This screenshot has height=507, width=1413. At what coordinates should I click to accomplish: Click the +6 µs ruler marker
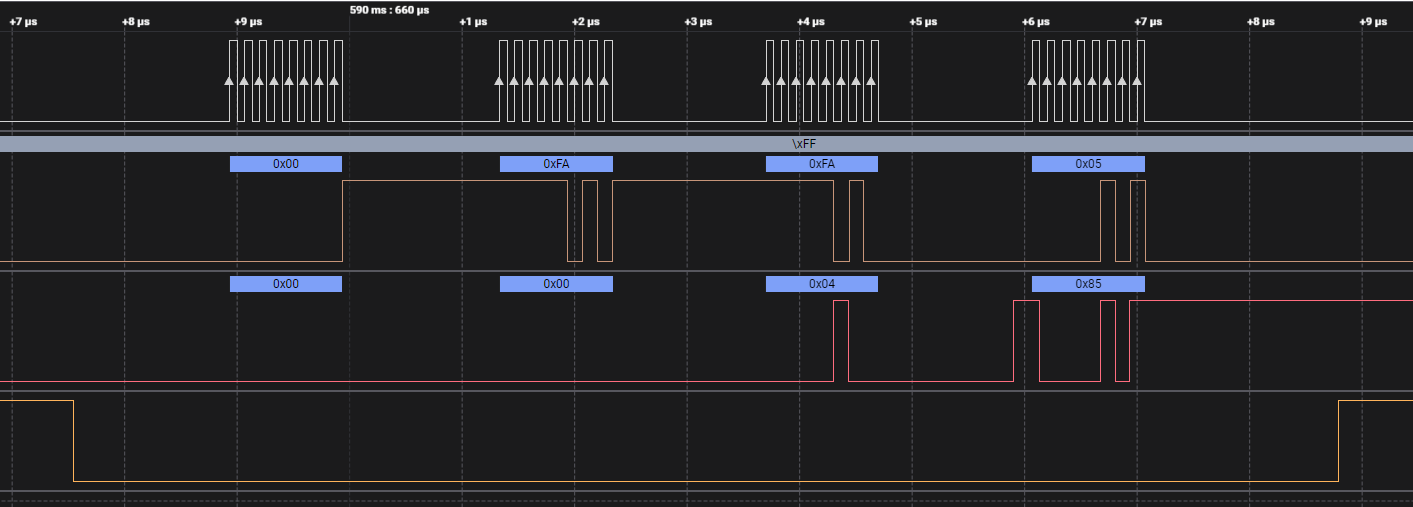tap(1036, 22)
